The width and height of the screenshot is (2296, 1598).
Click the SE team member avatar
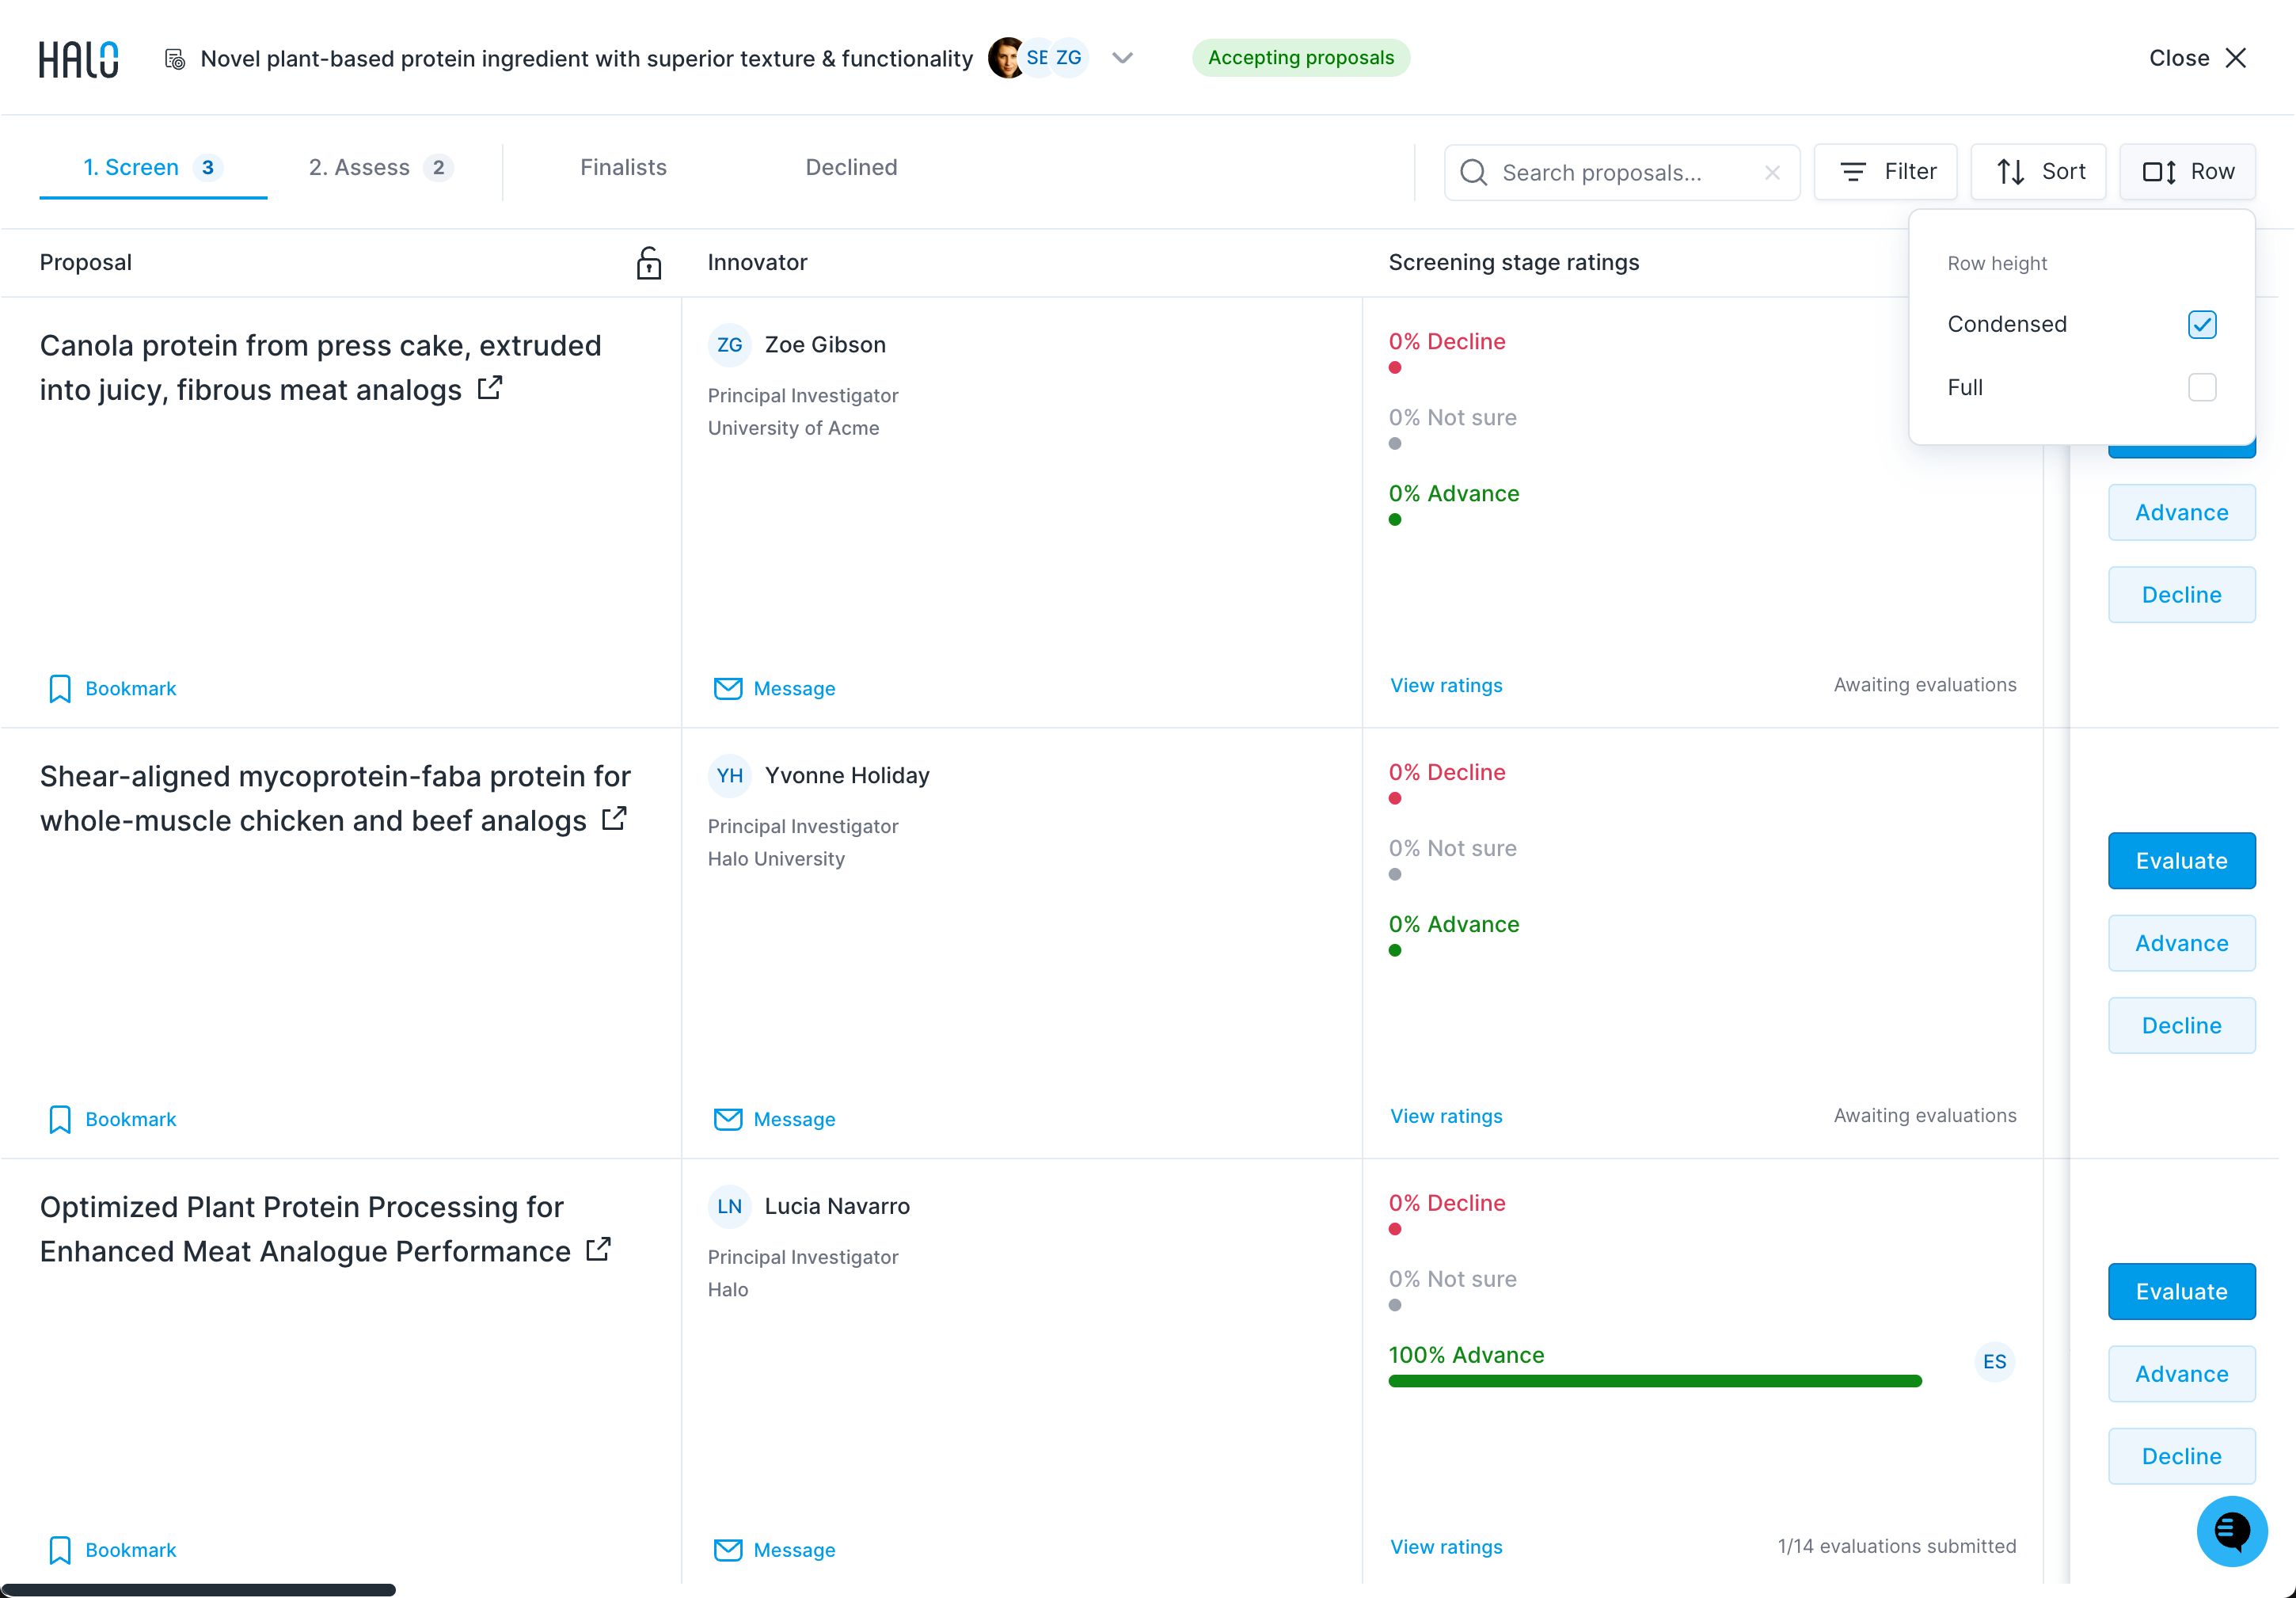coord(1037,58)
